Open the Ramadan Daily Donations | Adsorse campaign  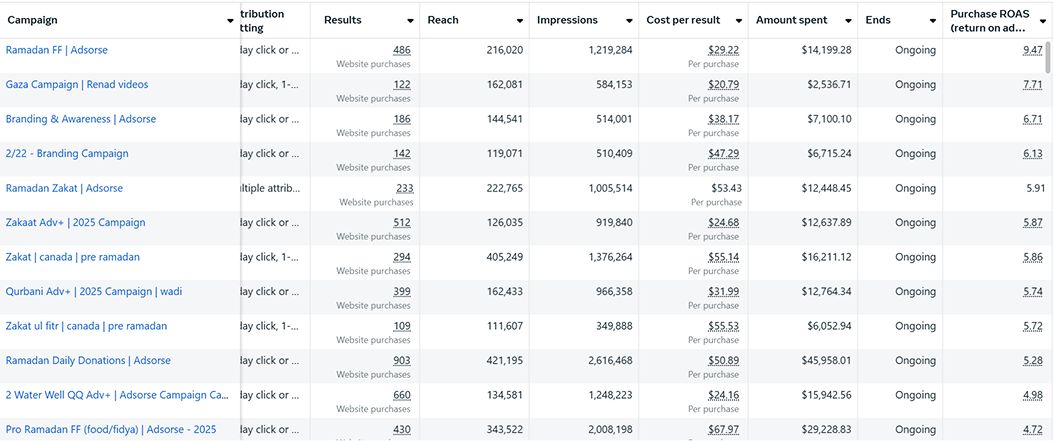pyautogui.click(x=88, y=361)
